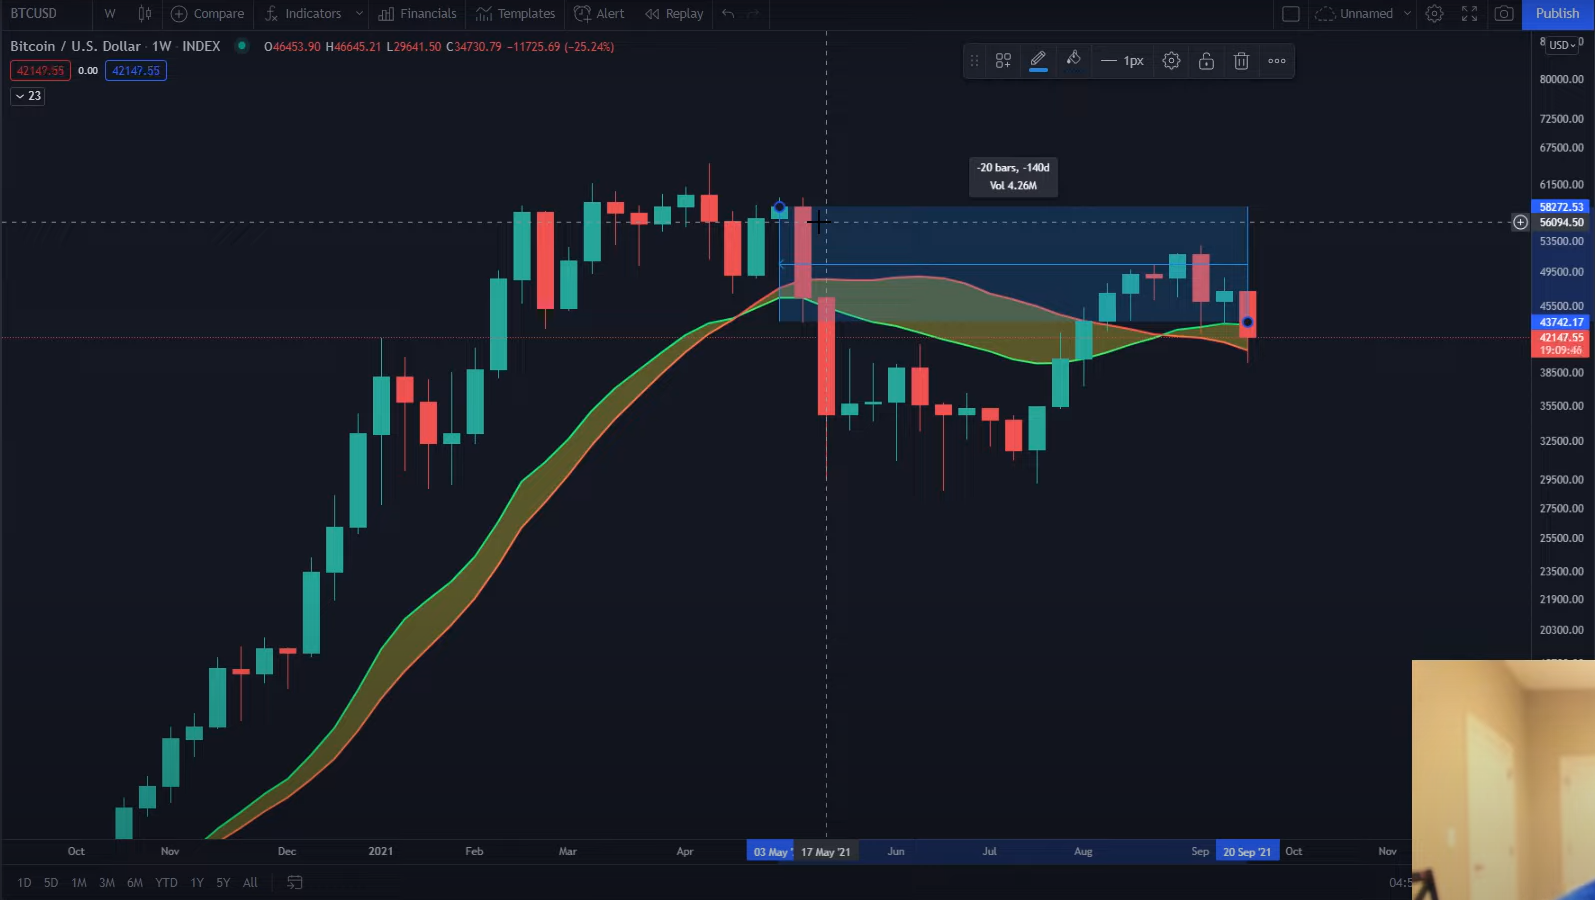The width and height of the screenshot is (1595, 900).
Task: Click the 58272.53 blue price axis label
Action: tap(1560, 207)
